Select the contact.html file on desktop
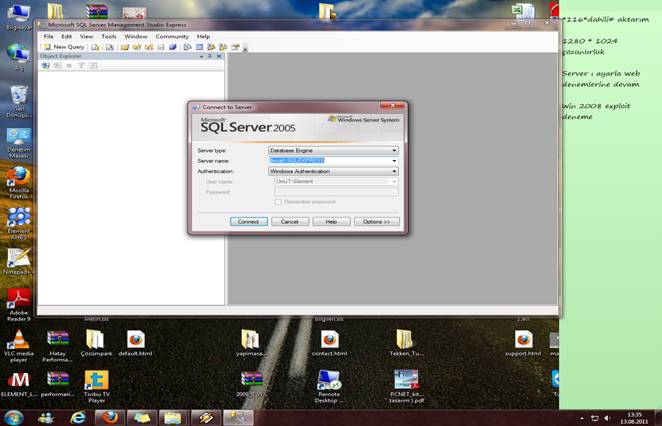 pos(329,343)
